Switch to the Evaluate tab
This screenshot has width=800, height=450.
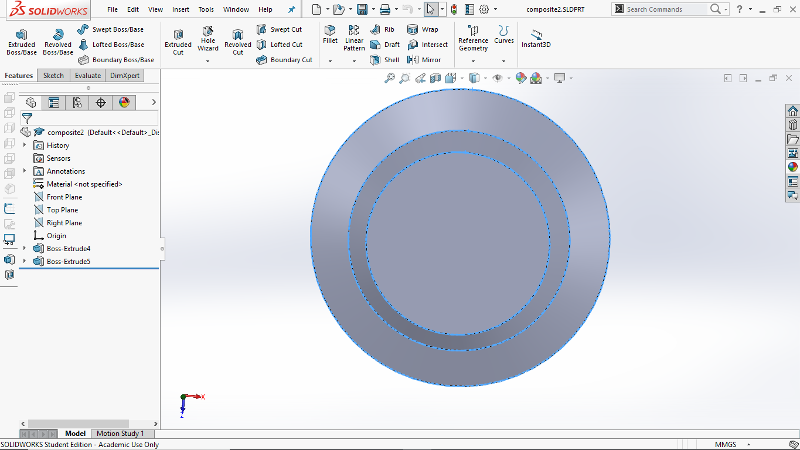click(87, 76)
